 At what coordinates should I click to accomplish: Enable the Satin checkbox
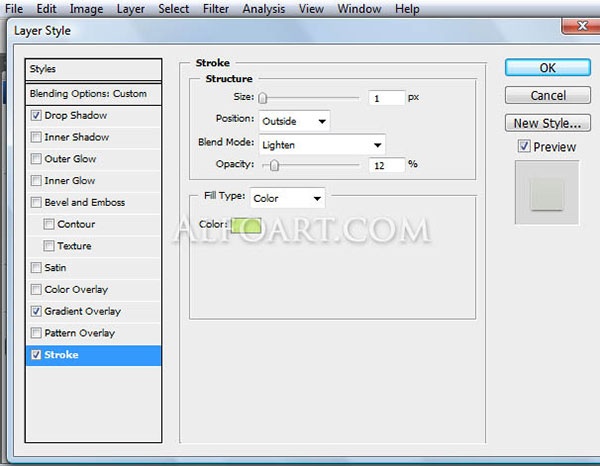[x=36, y=267]
